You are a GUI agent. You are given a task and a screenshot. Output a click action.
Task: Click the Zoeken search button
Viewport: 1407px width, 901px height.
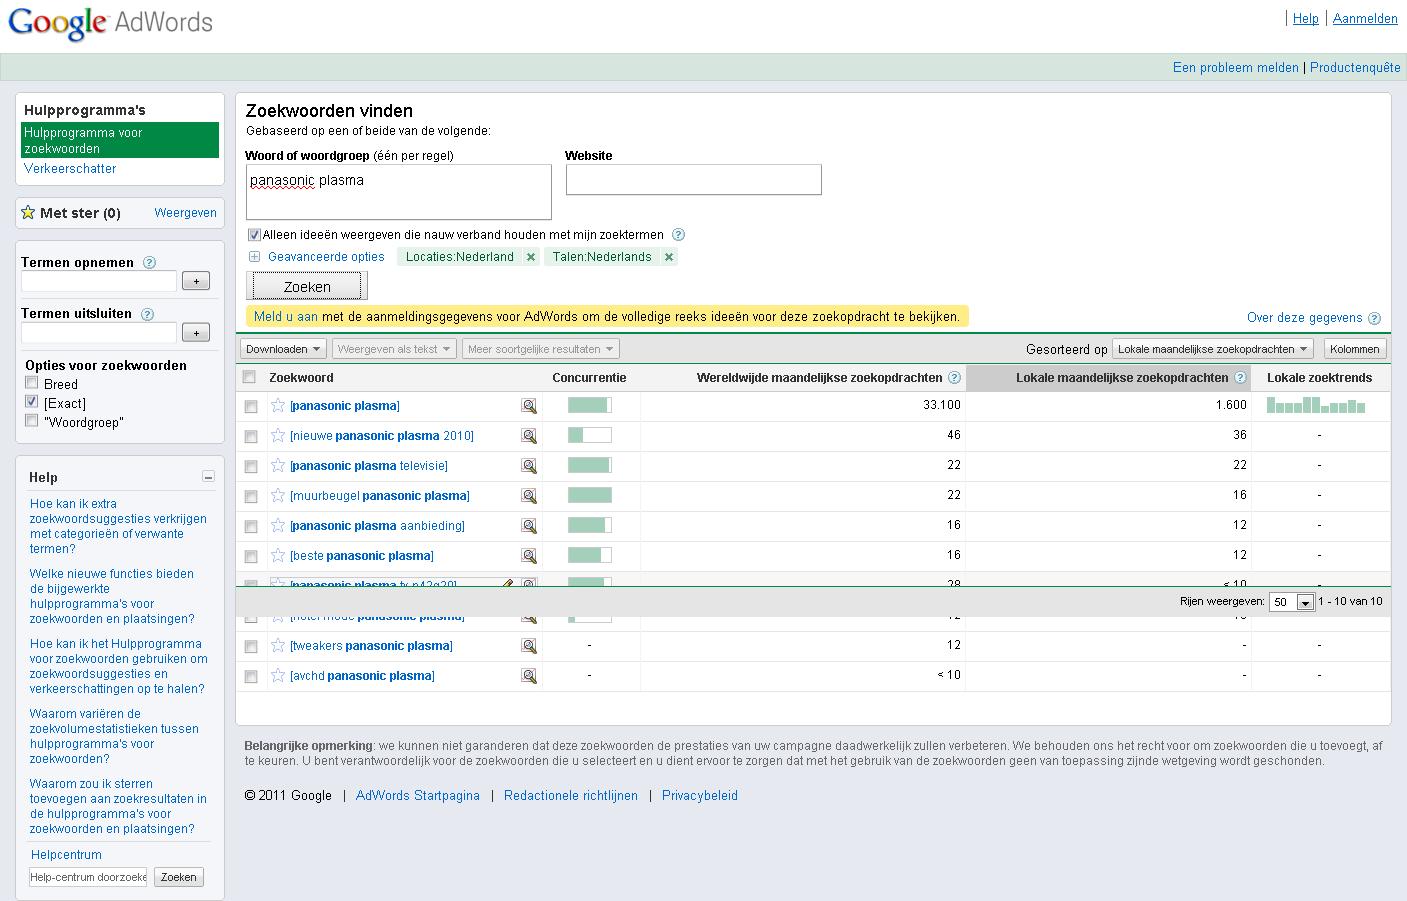click(x=307, y=287)
